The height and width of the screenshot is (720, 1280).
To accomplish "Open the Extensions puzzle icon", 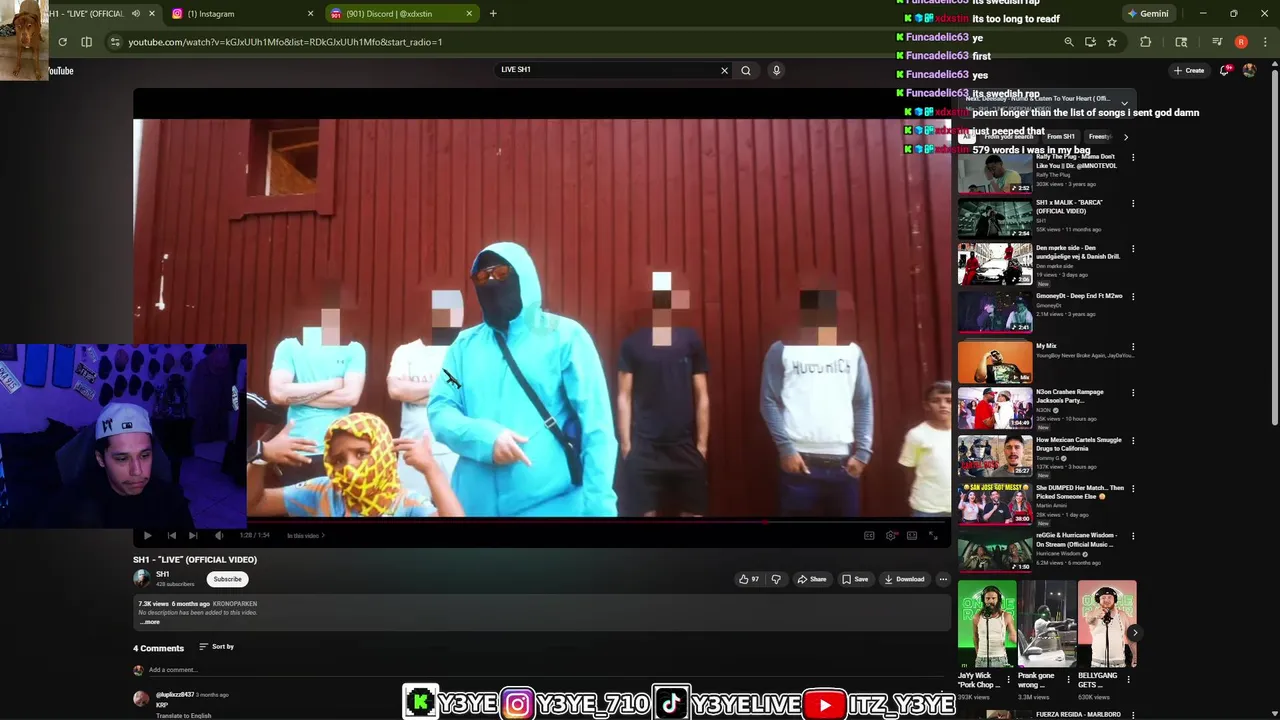I will tap(1146, 42).
